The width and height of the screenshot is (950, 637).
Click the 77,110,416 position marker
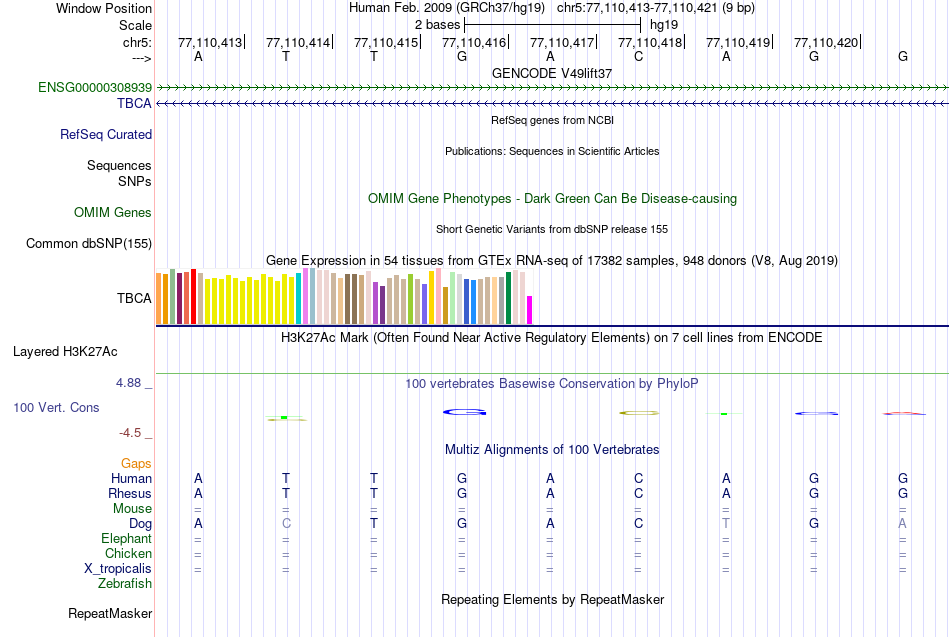point(474,42)
